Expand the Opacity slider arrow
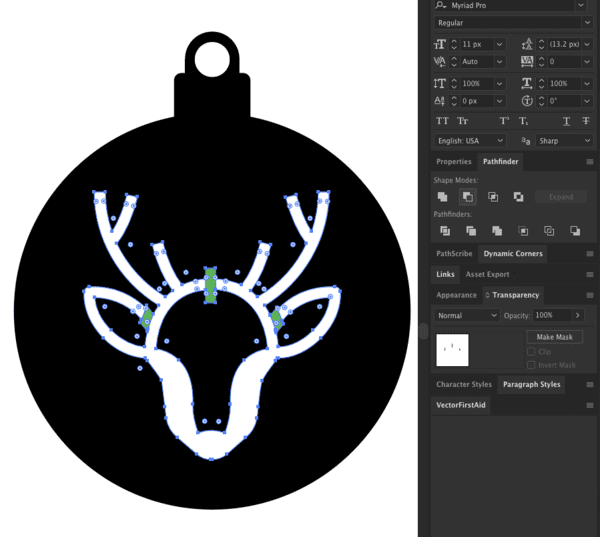The height and width of the screenshot is (537, 600). pyautogui.click(x=578, y=315)
